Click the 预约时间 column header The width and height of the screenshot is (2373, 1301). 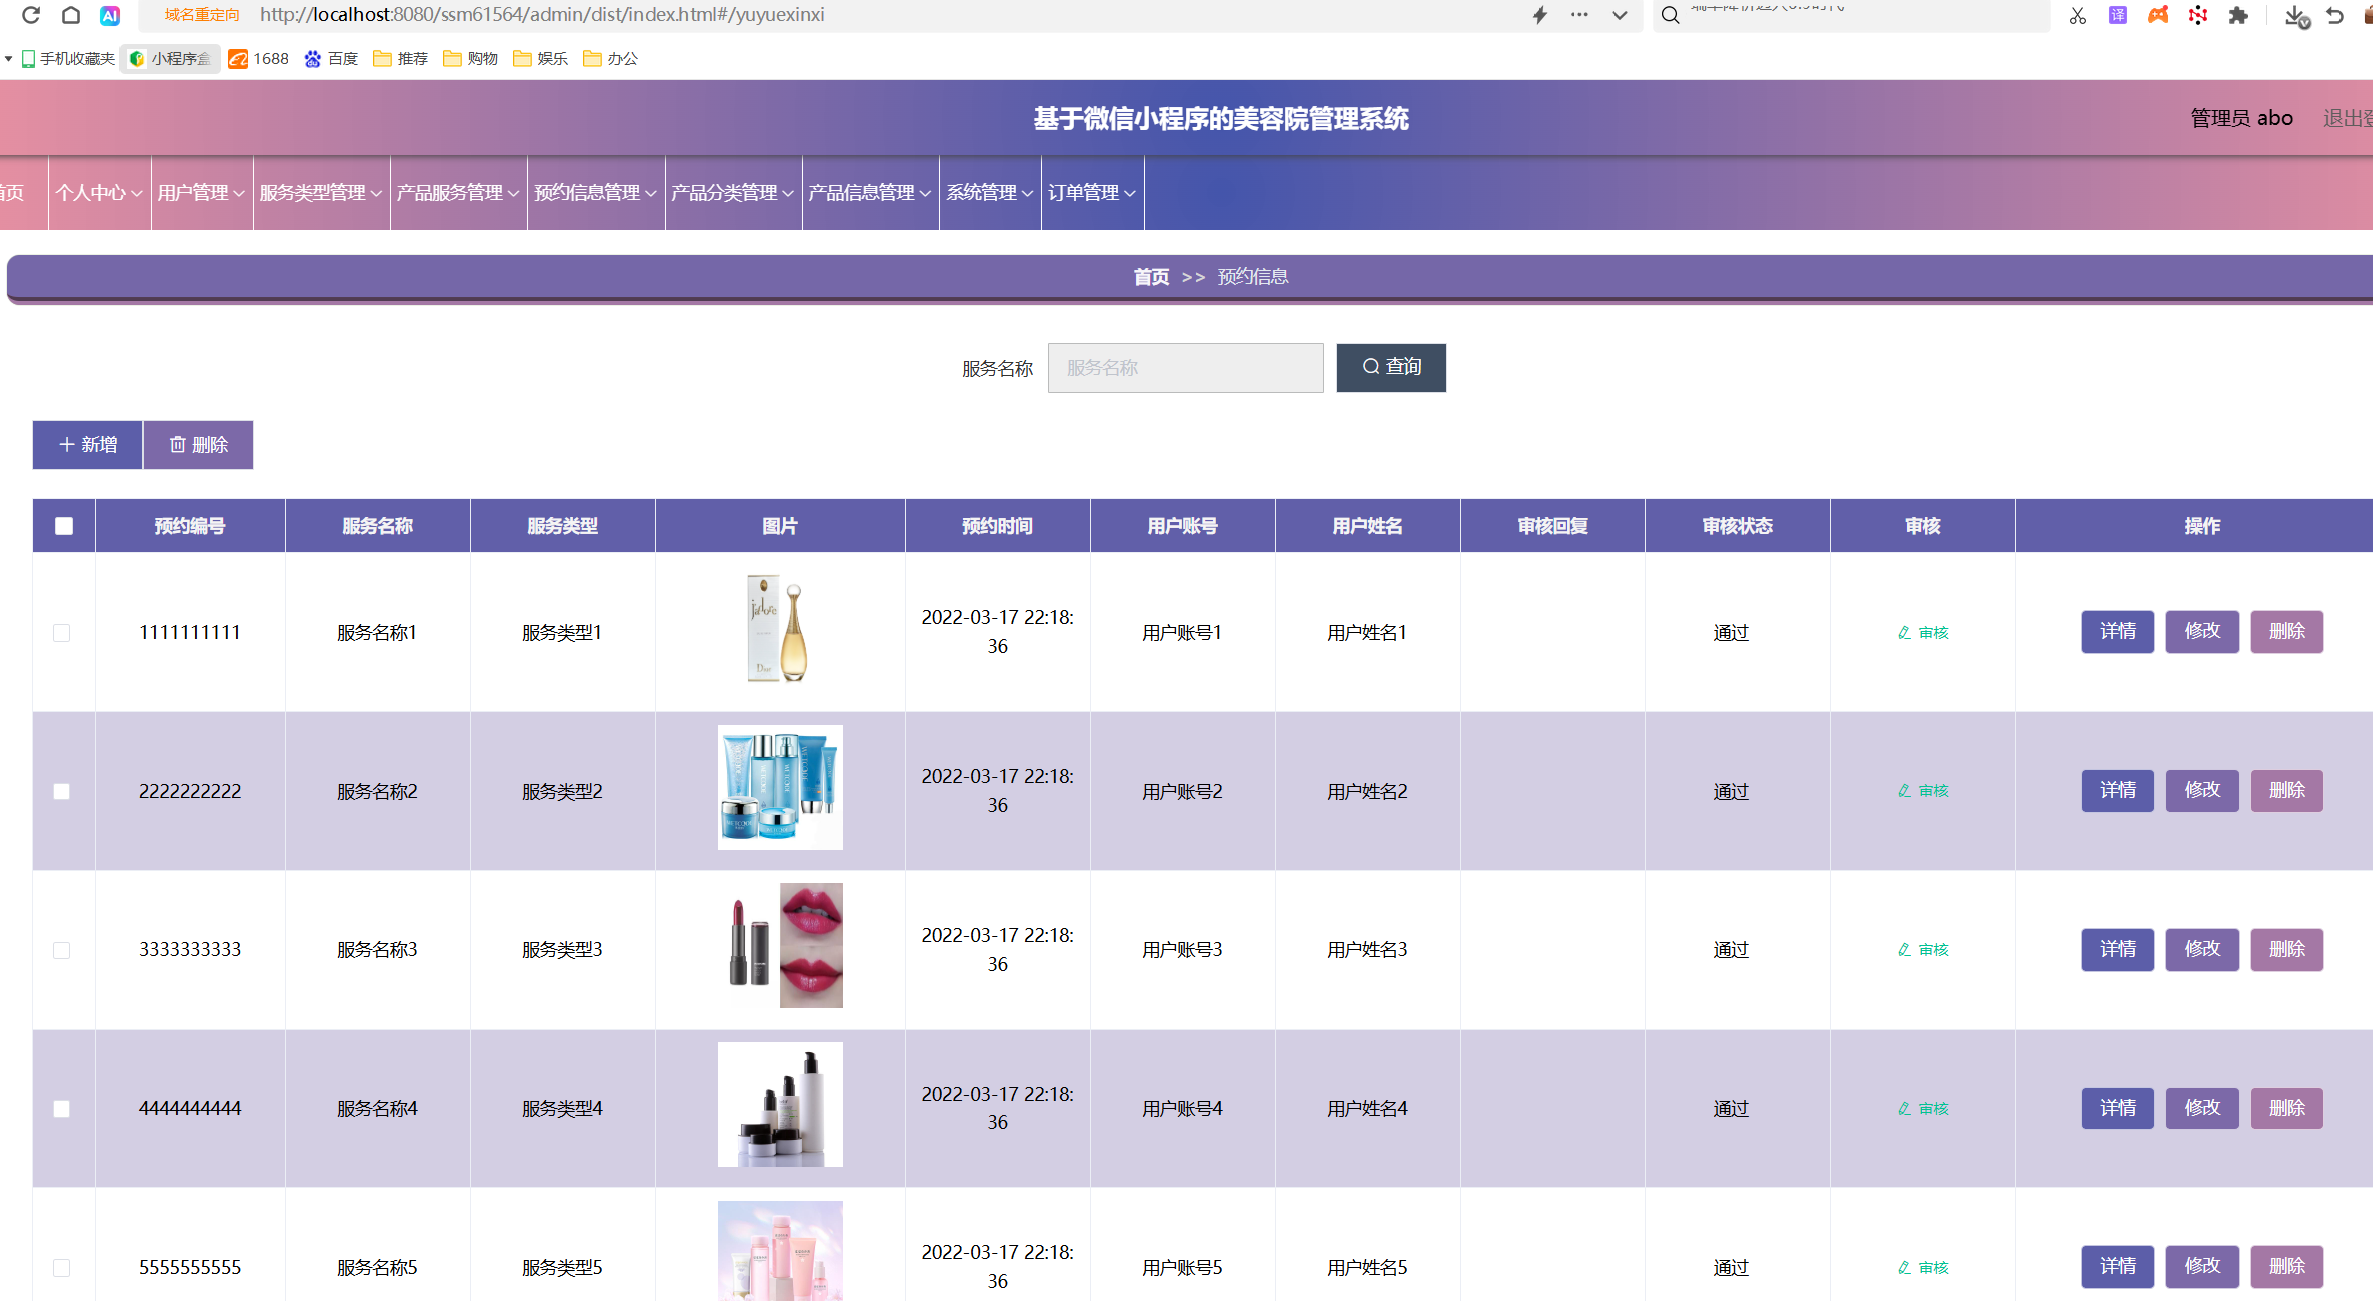[997, 526]
